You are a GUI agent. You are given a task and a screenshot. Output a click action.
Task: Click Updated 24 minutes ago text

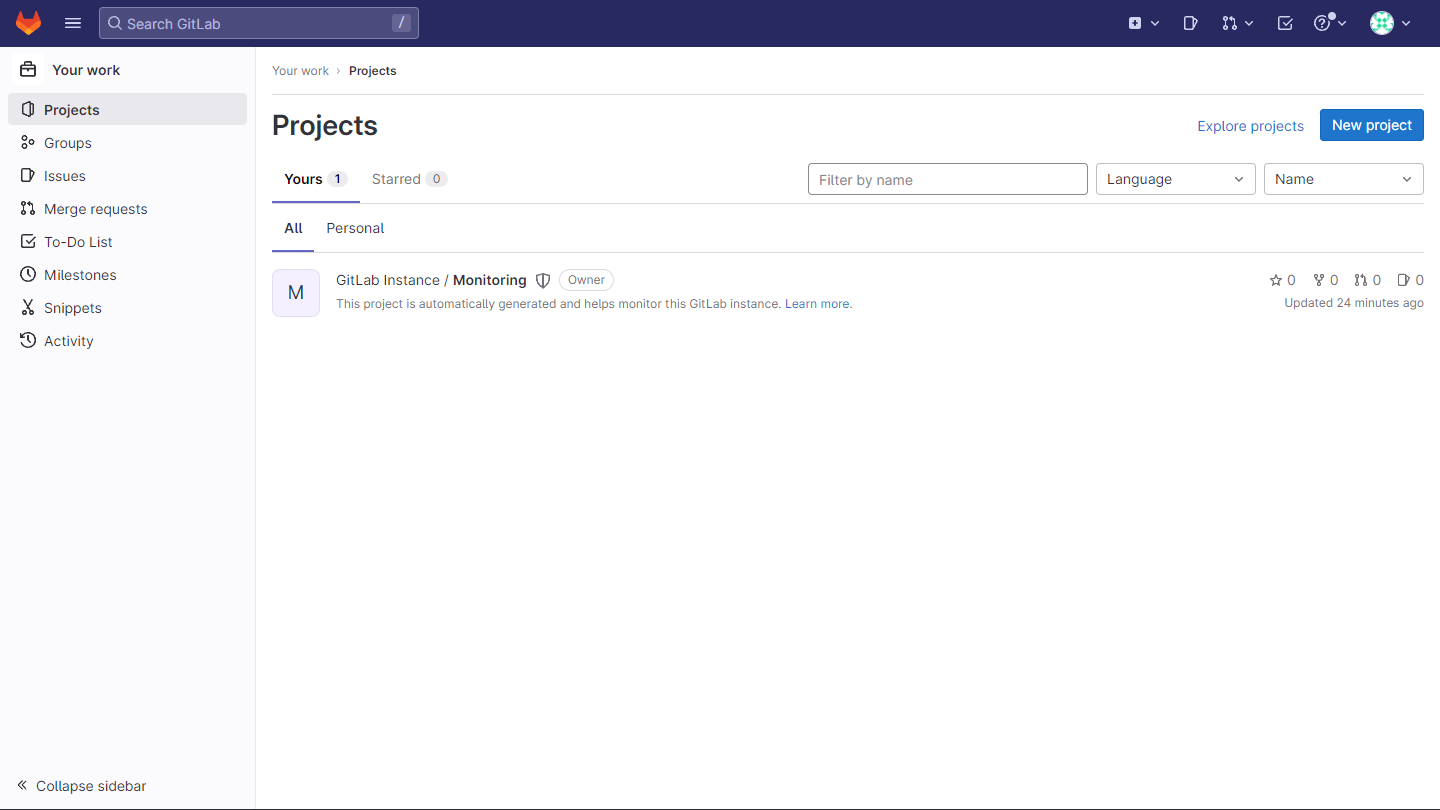[x=1354, y=303]
